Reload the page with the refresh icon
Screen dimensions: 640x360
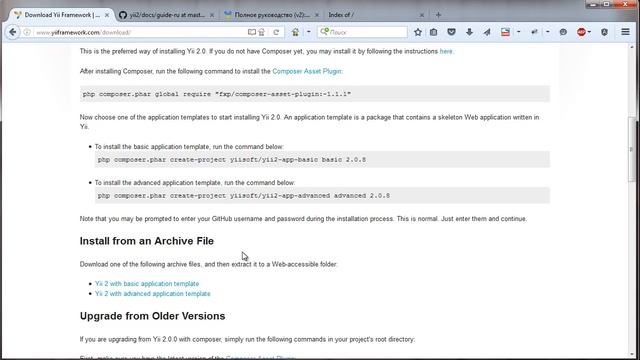[x=276, y=32]
